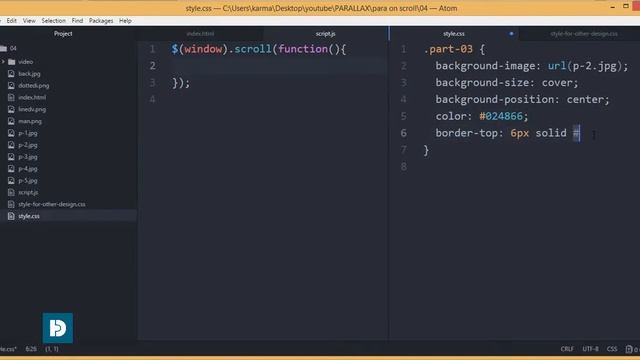The image size is (640, 360).
Task: Click the script.js file icon in tree
Action: (11, 192)
